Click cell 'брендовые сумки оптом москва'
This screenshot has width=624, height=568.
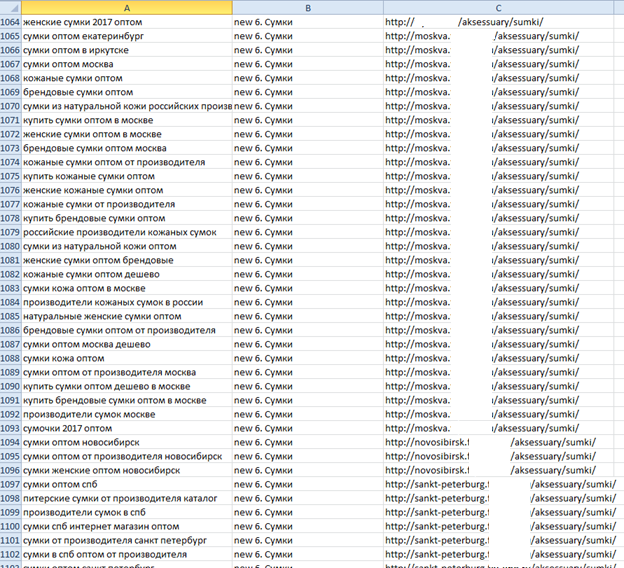click(127, 148)
